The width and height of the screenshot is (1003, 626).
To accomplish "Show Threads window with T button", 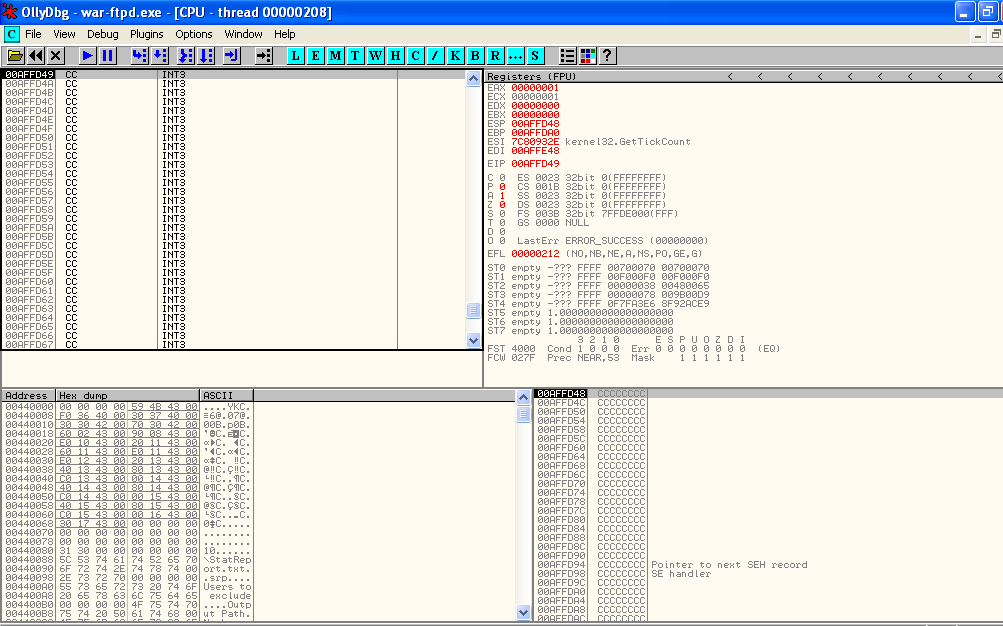I will point(355,56).
